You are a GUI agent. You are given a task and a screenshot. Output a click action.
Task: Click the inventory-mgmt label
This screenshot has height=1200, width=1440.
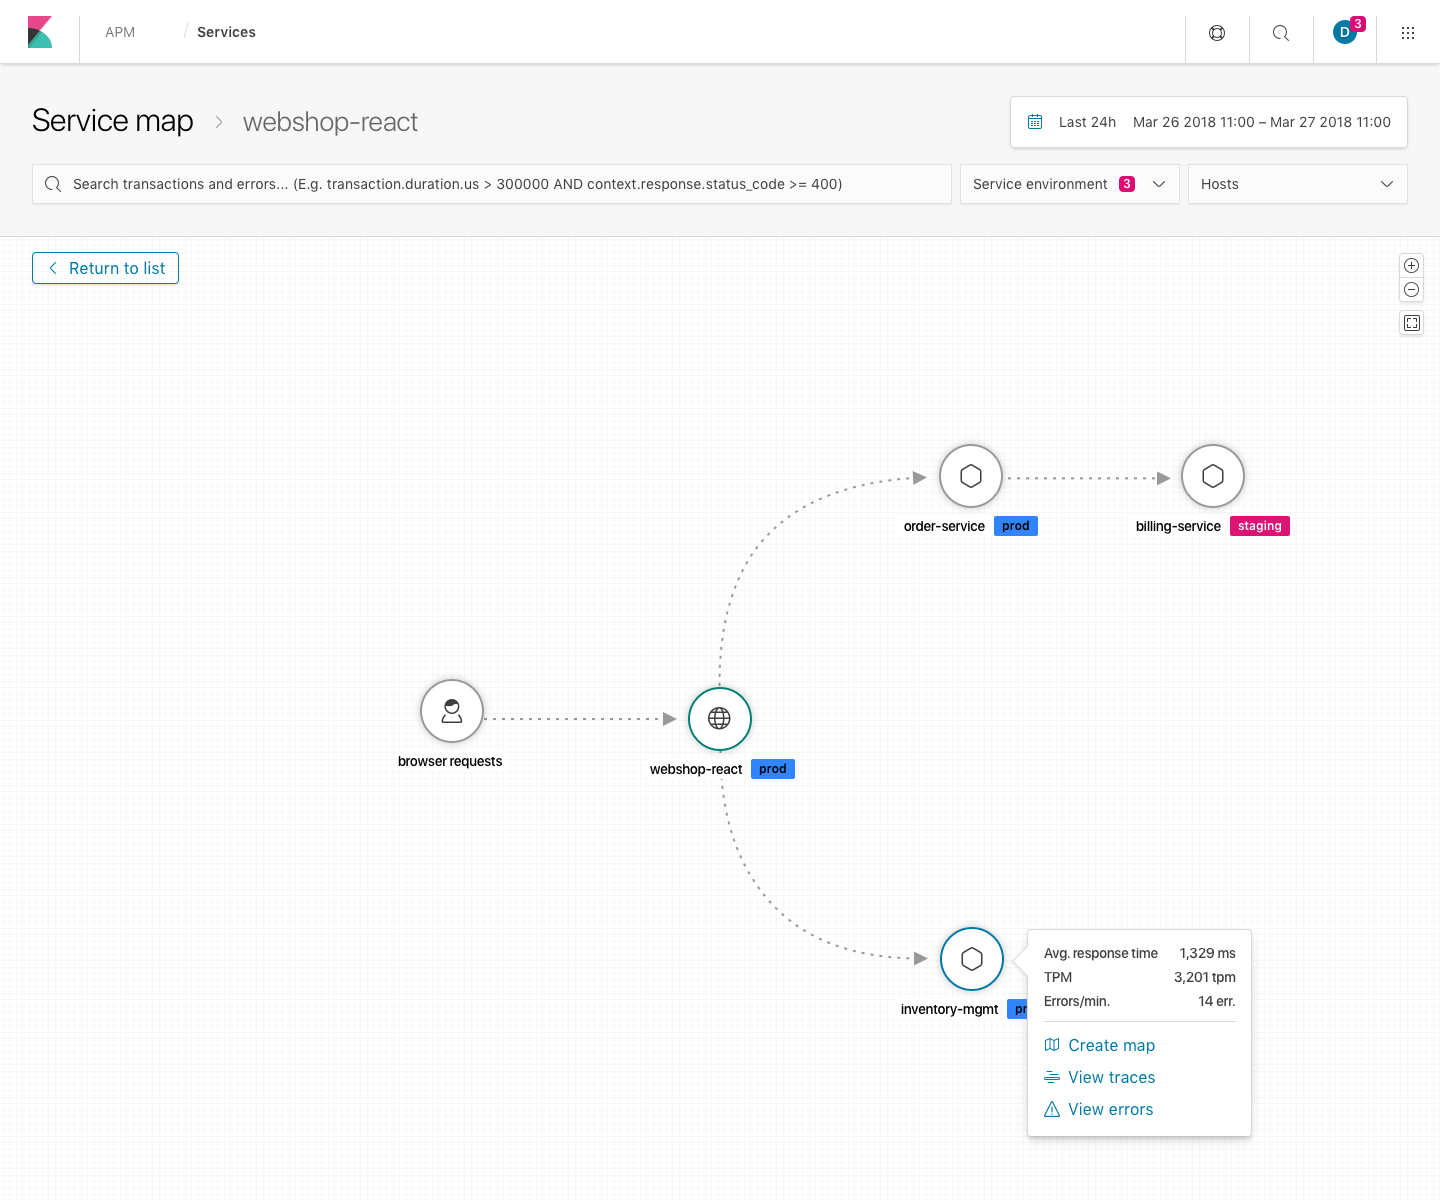tap(949, 1009)
